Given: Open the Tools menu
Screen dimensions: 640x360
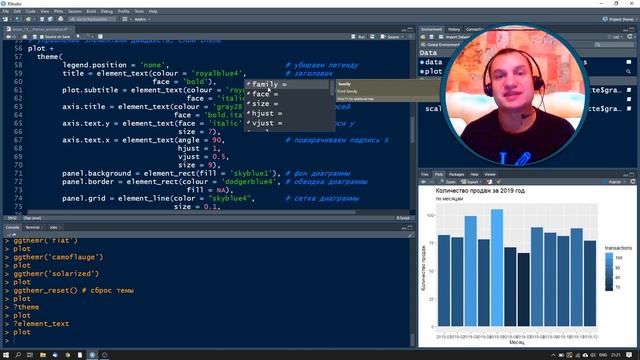Looking at the screenshot, I should [139, 11].
